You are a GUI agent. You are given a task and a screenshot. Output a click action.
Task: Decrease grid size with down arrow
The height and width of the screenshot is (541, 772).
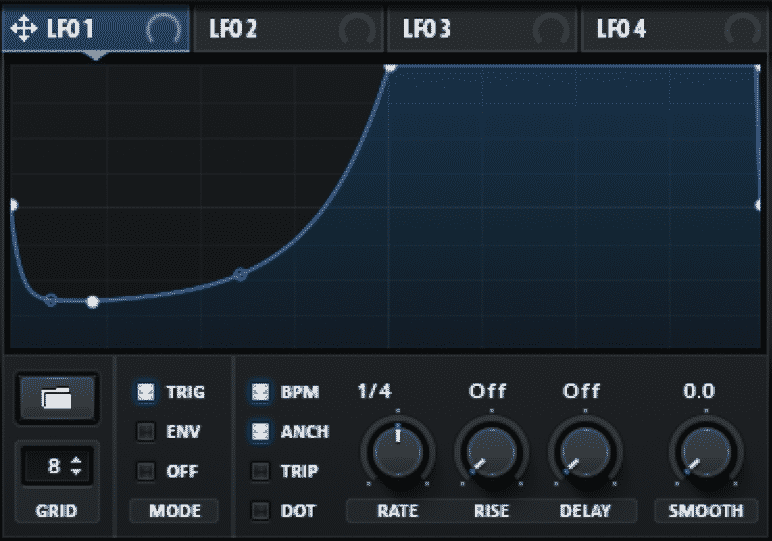point(76,472)
